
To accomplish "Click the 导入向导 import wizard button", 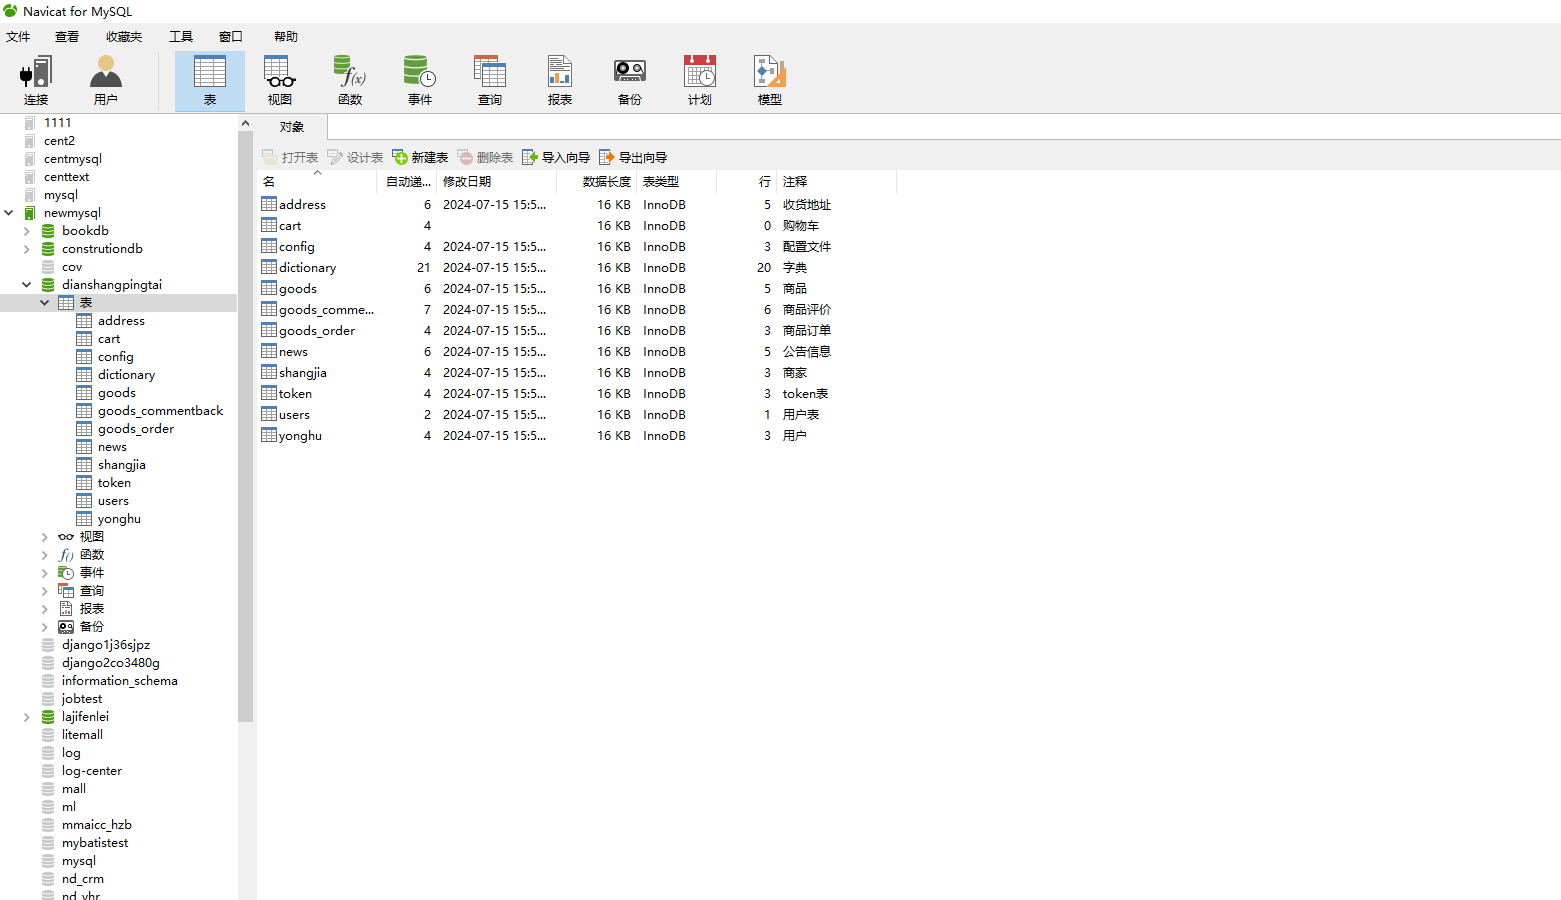I will click(x=556, y=157).
